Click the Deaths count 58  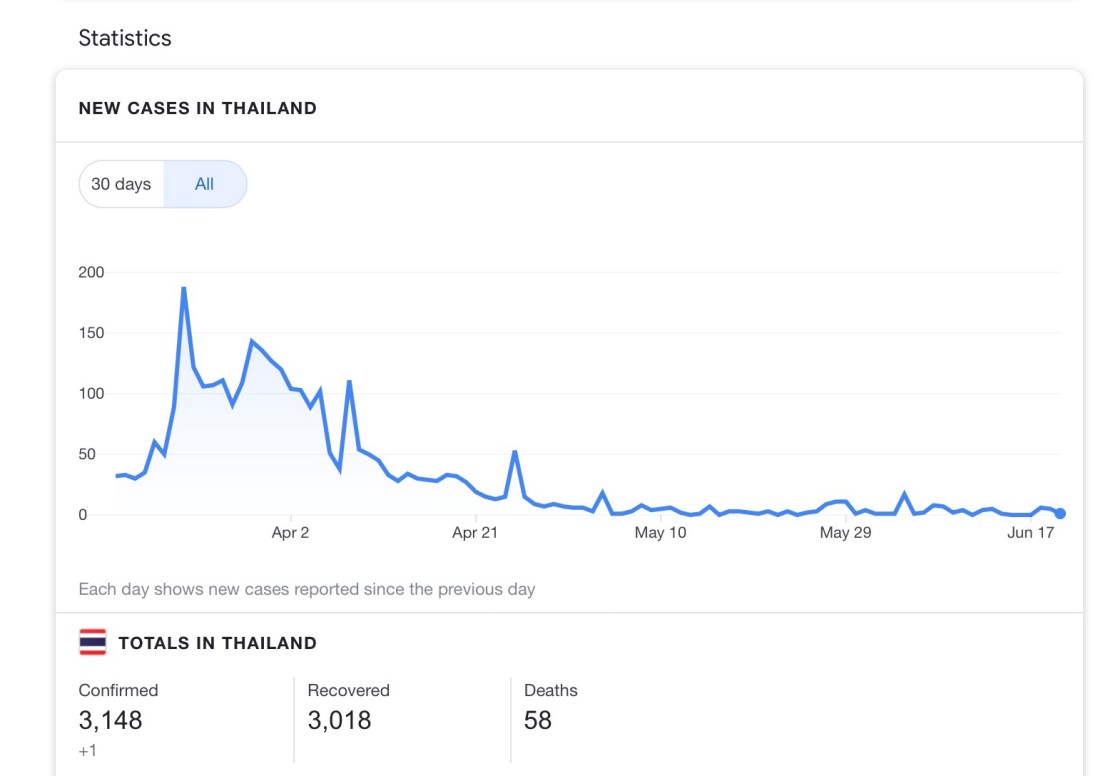538,720
